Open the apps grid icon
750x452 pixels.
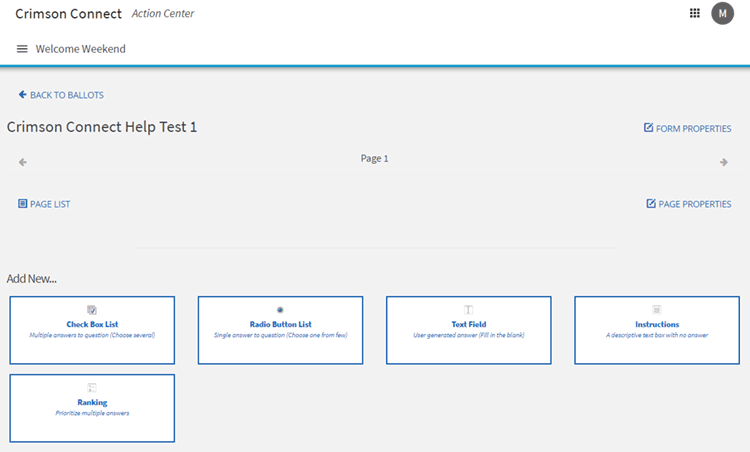coord(695,13)
